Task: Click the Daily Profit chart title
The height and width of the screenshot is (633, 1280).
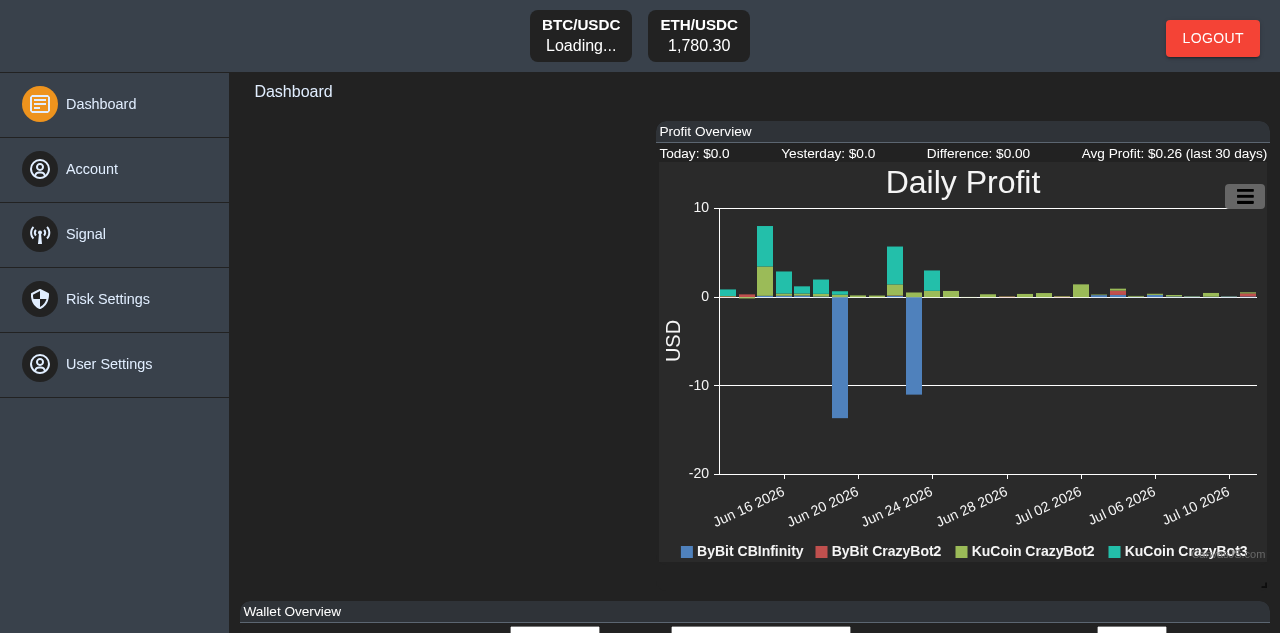Action: tap(963, 182)
